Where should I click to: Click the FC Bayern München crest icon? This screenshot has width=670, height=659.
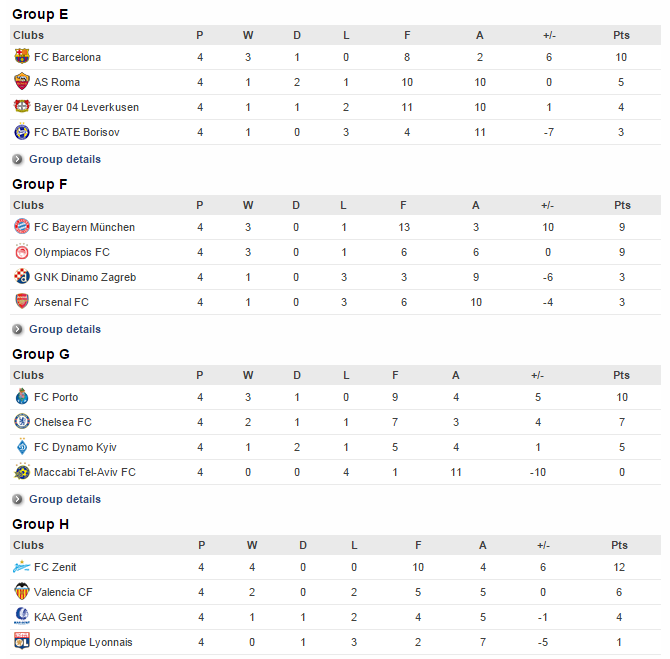point(22,227)
